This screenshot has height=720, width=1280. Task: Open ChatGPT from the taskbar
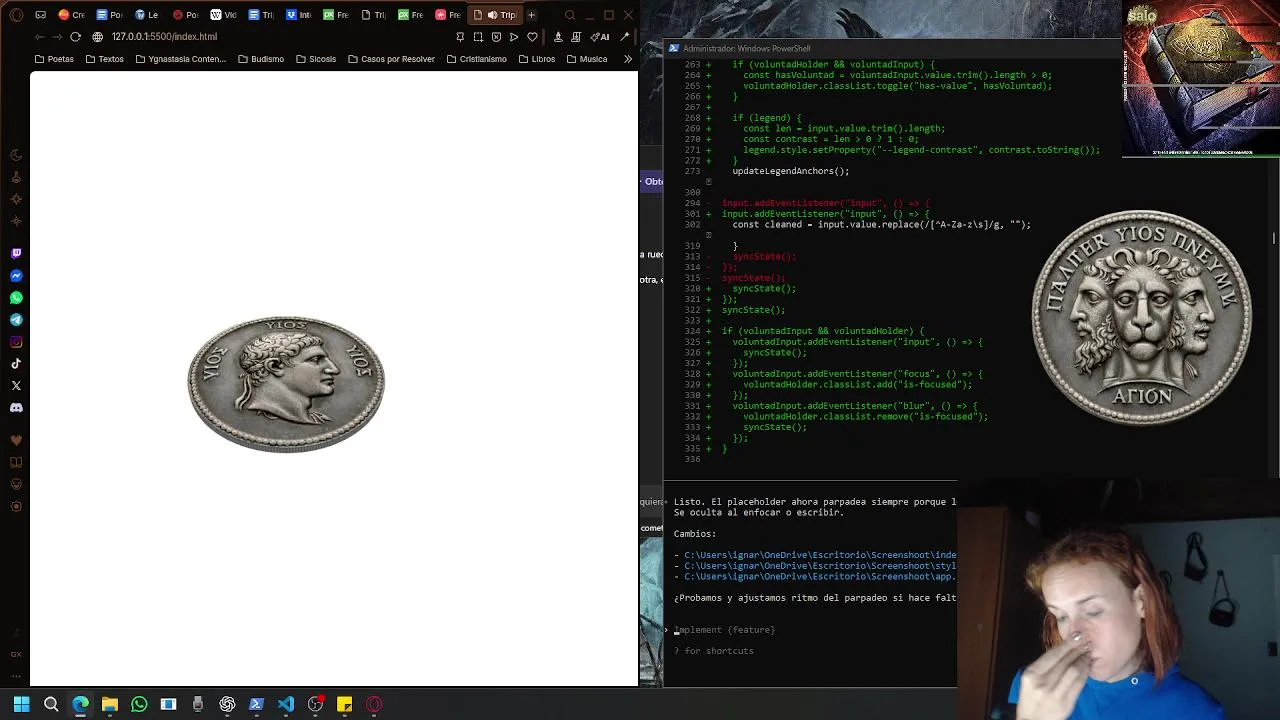pyautogui.click(x=227, y=704)
